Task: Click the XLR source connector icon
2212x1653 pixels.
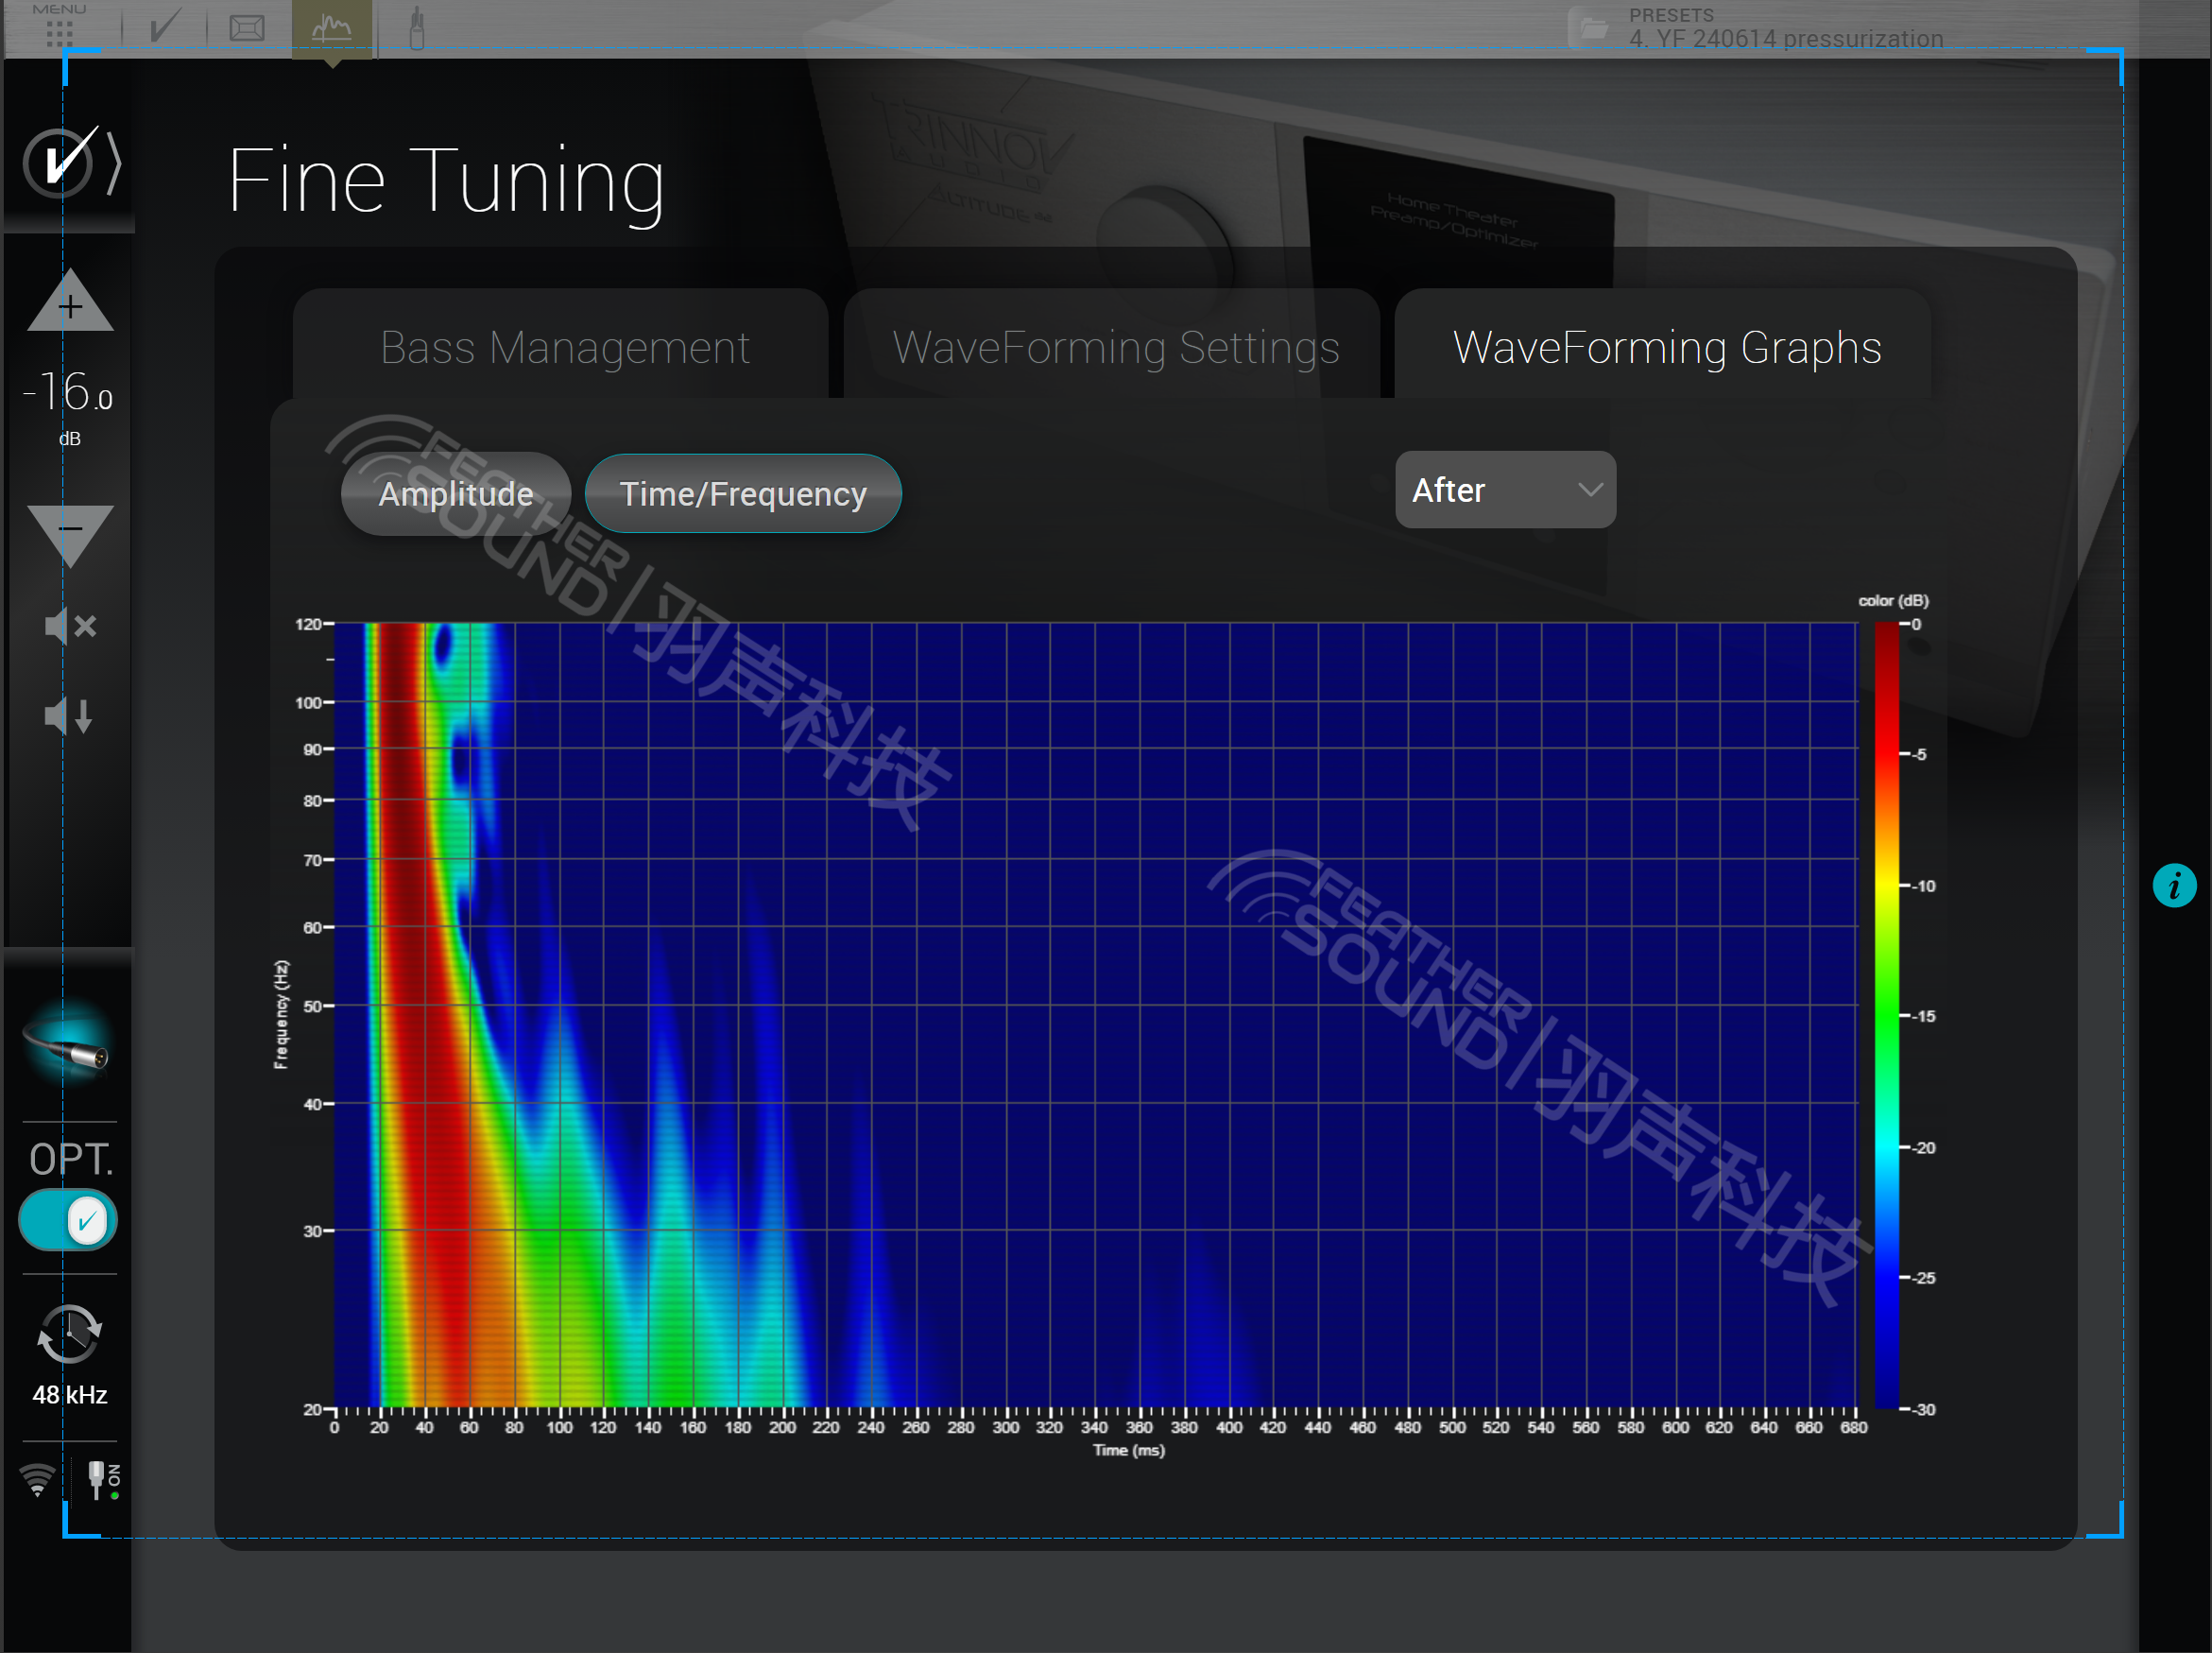Action: (68, 1046)
